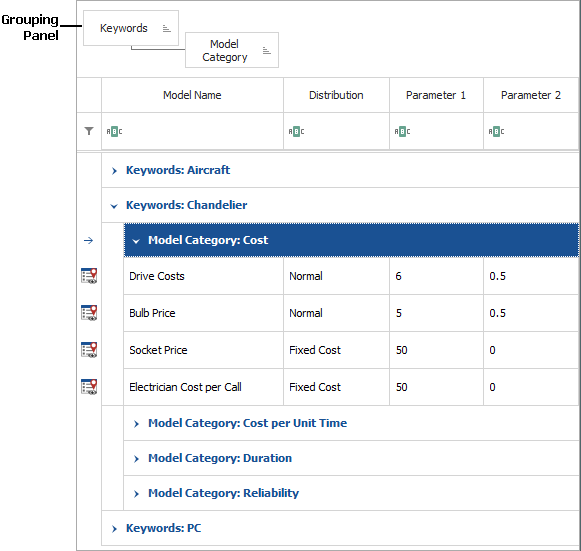
Task: Expand the Keywords: PC group
Action: coord(114,529)
